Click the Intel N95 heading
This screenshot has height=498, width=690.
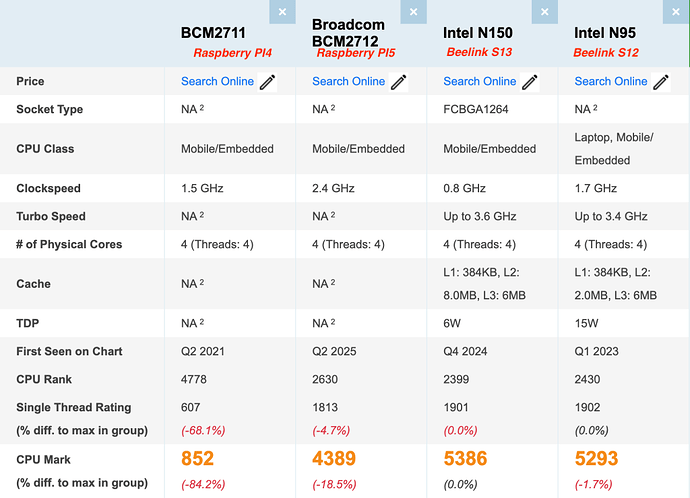pos(605,33)
